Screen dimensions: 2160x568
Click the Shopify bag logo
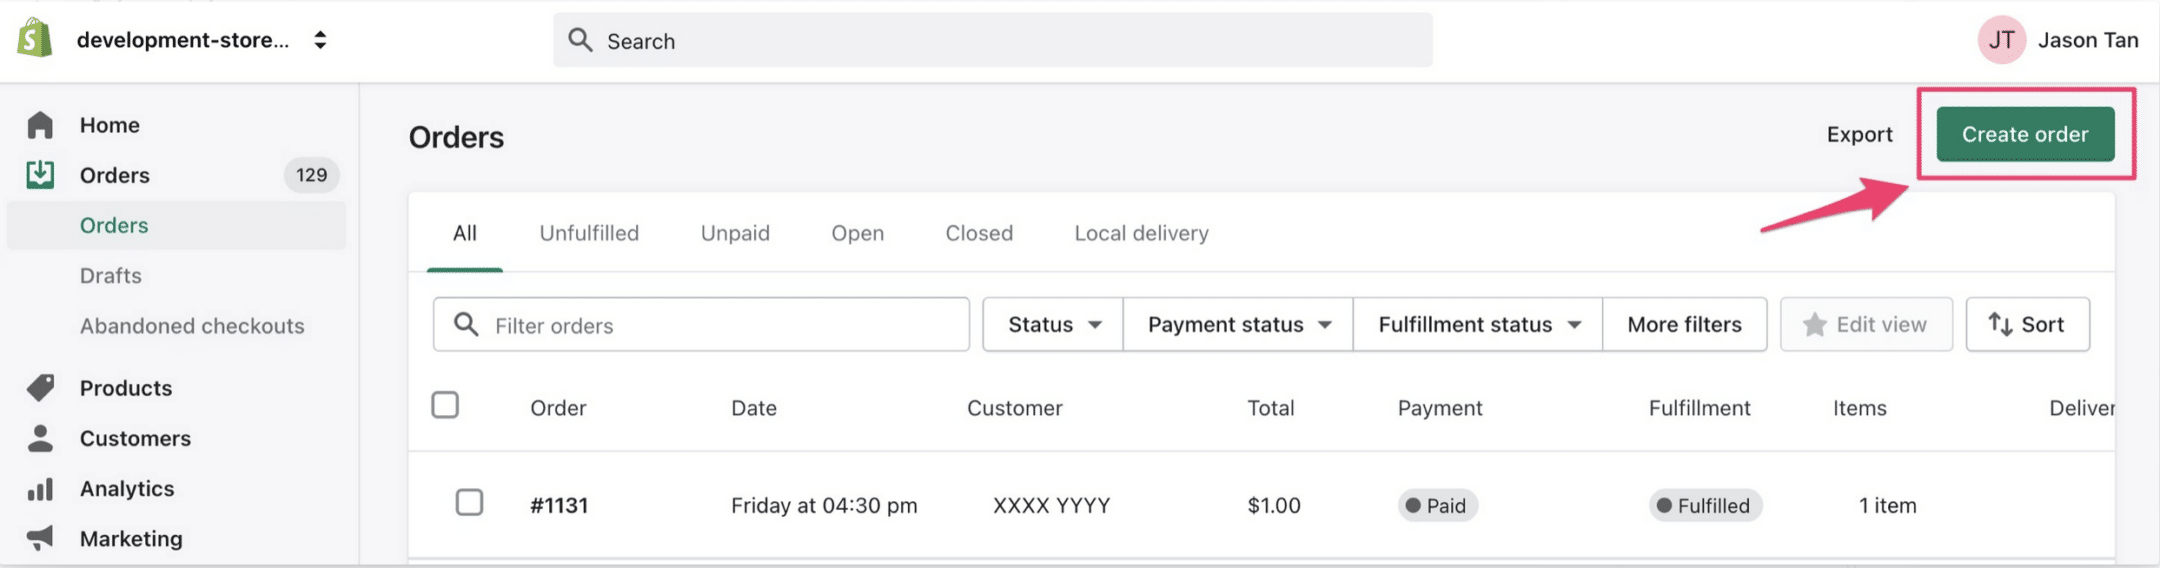coord(35,38)
